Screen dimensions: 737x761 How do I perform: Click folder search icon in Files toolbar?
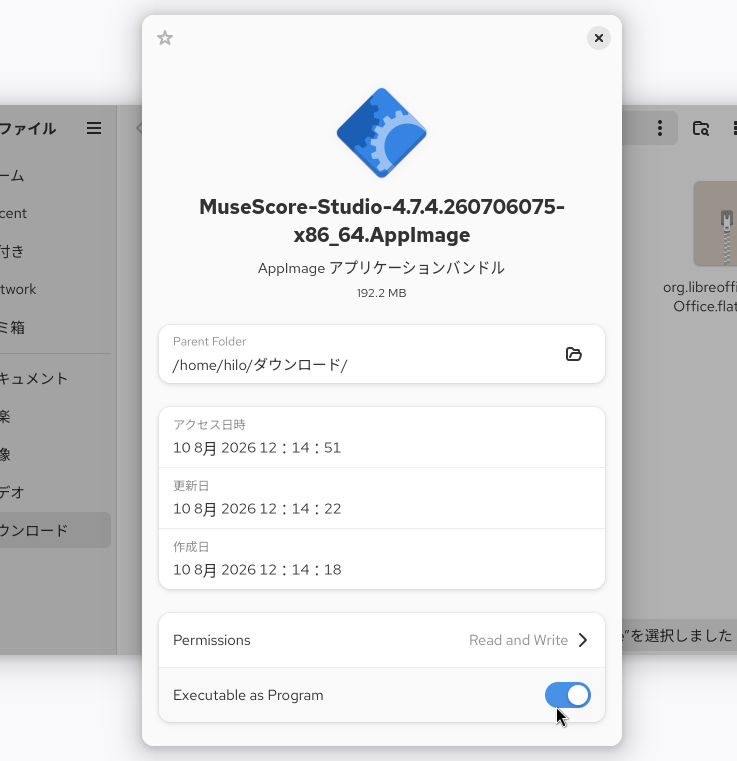[701, 128]
